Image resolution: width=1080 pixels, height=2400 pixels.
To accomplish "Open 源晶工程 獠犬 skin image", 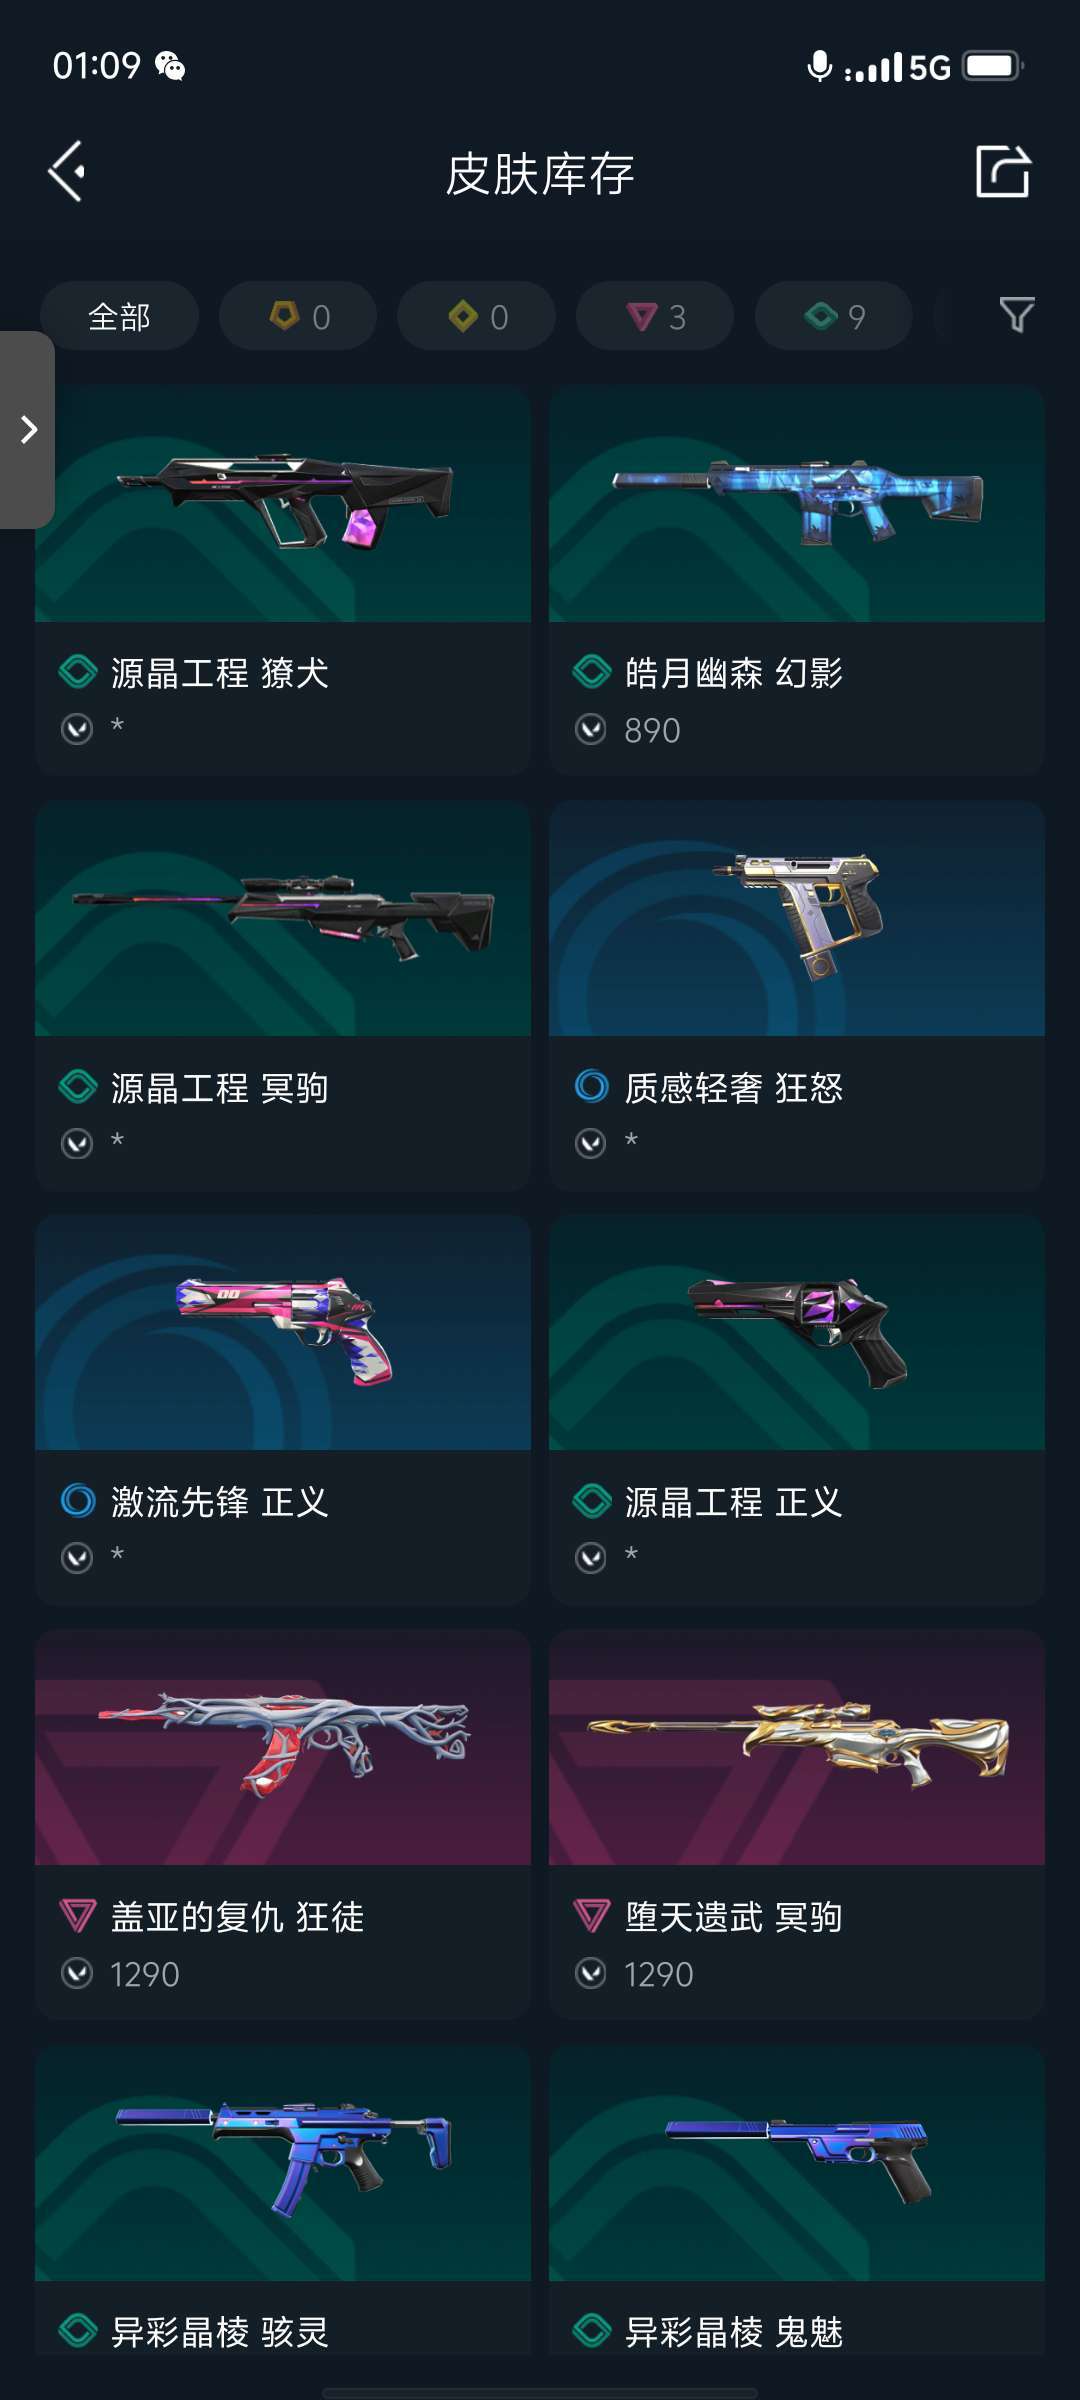I will tap(283, 504).
